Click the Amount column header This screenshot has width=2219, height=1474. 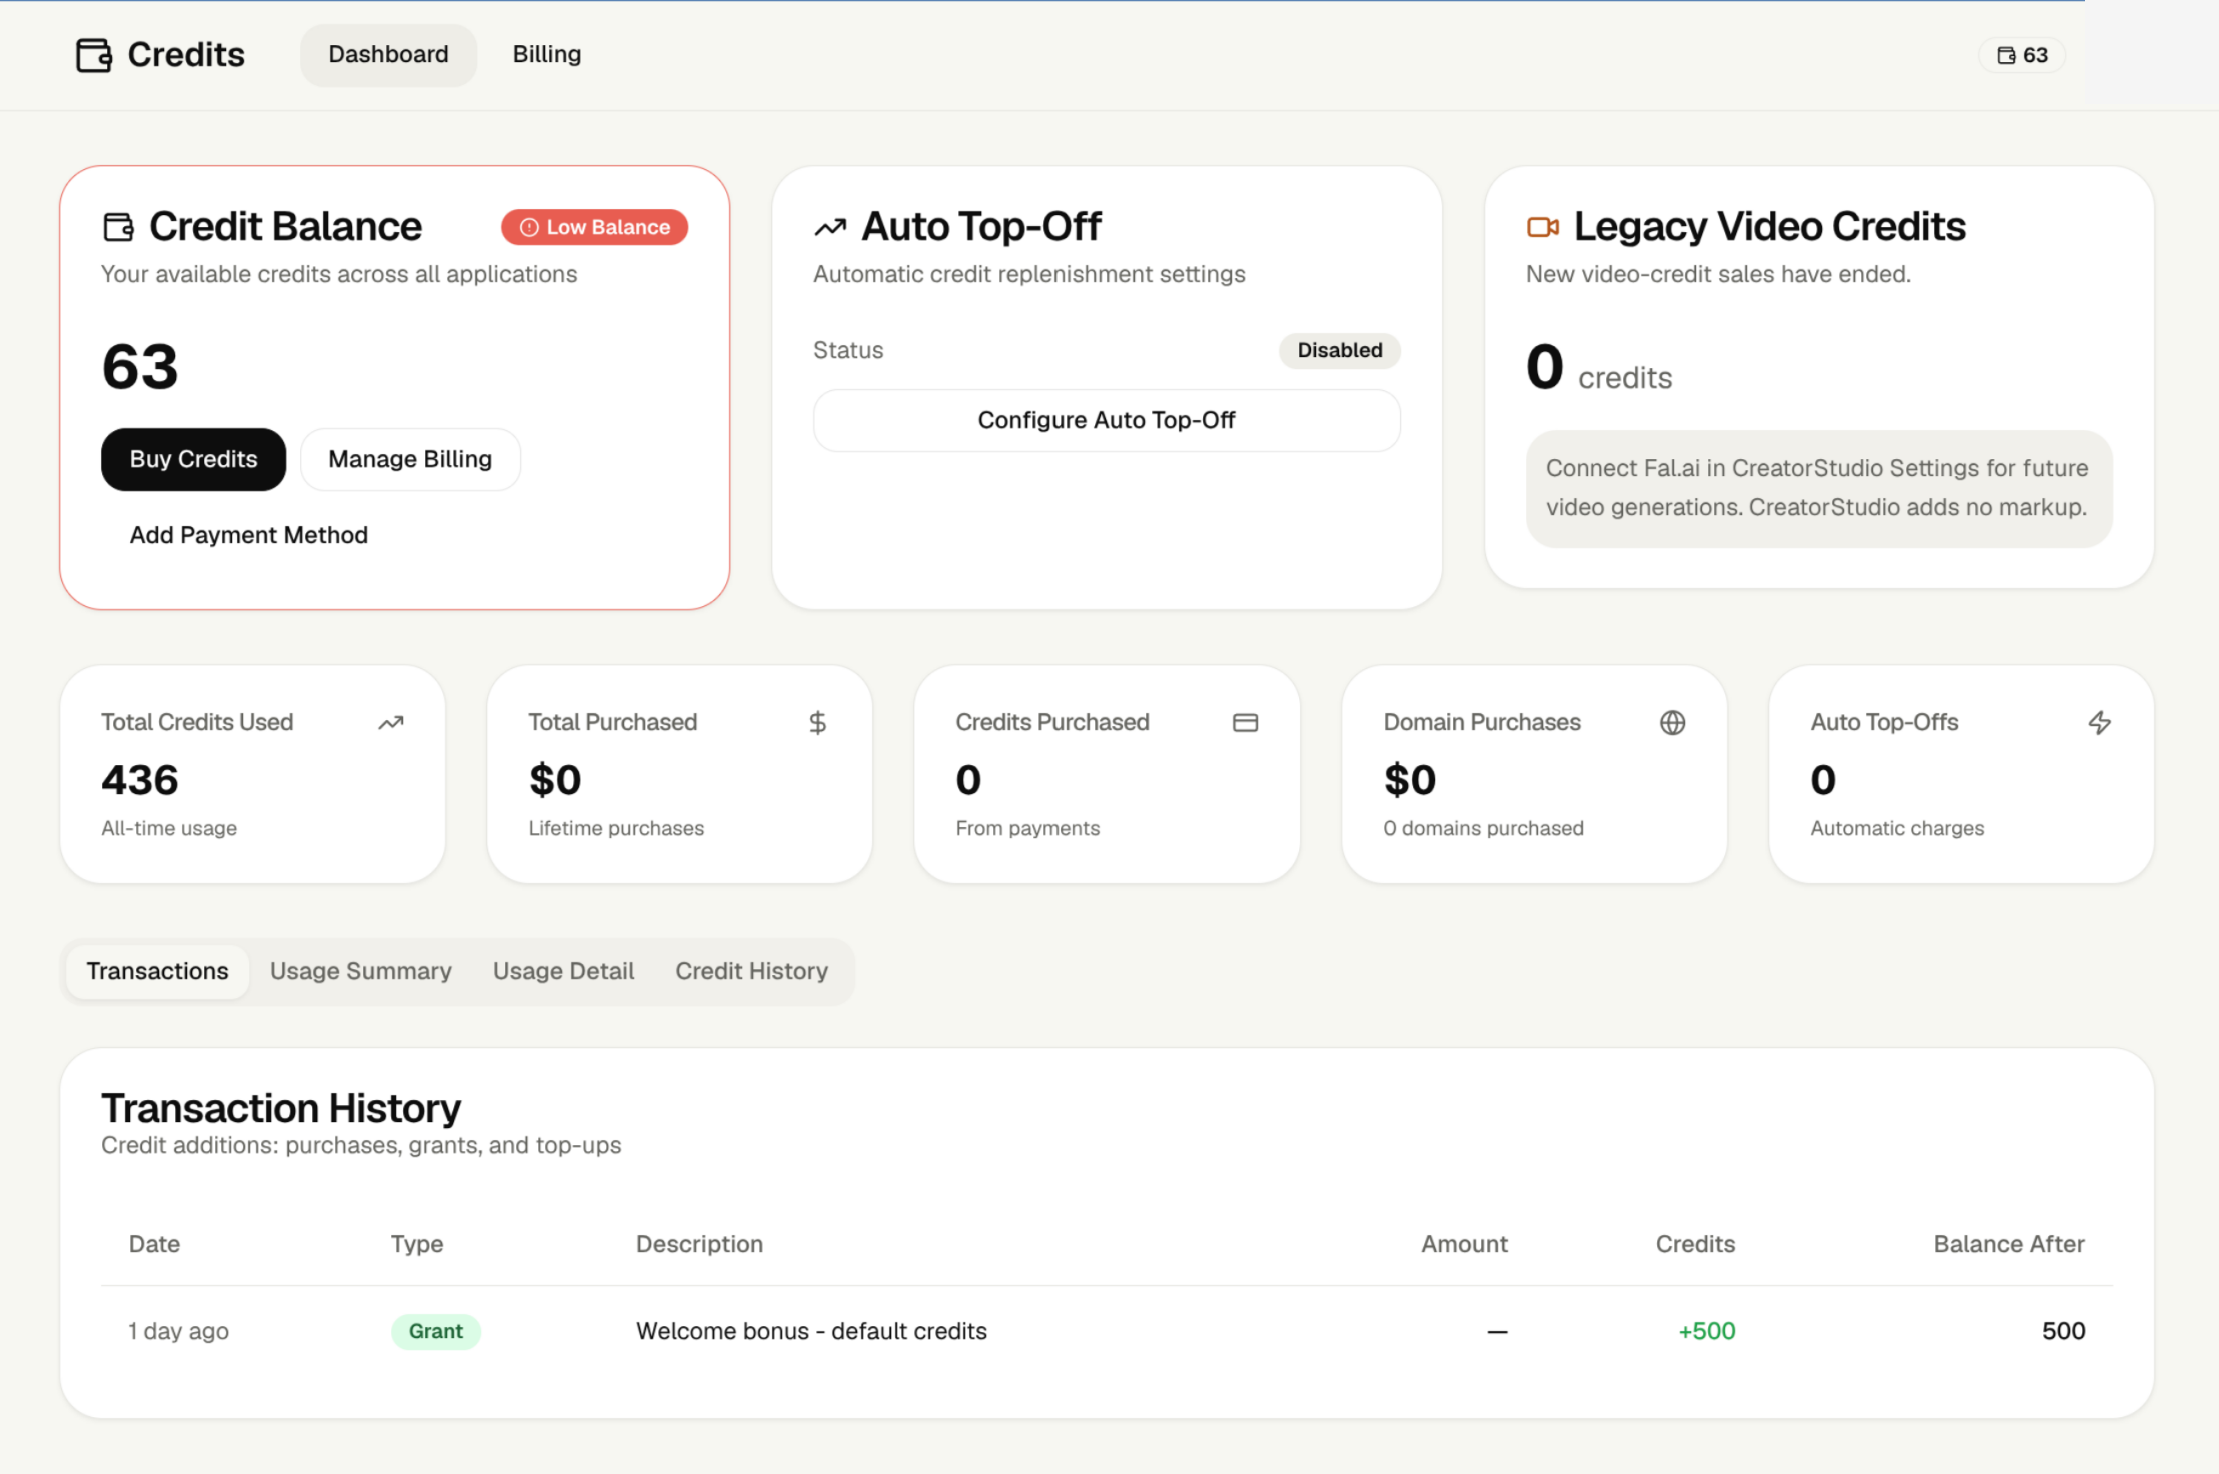click(1464, 1244)
